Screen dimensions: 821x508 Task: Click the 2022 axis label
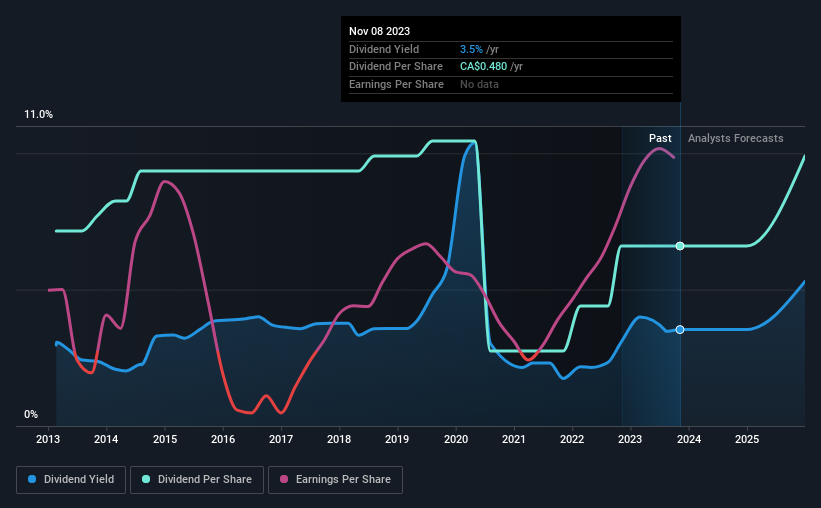tap(572, 439)
